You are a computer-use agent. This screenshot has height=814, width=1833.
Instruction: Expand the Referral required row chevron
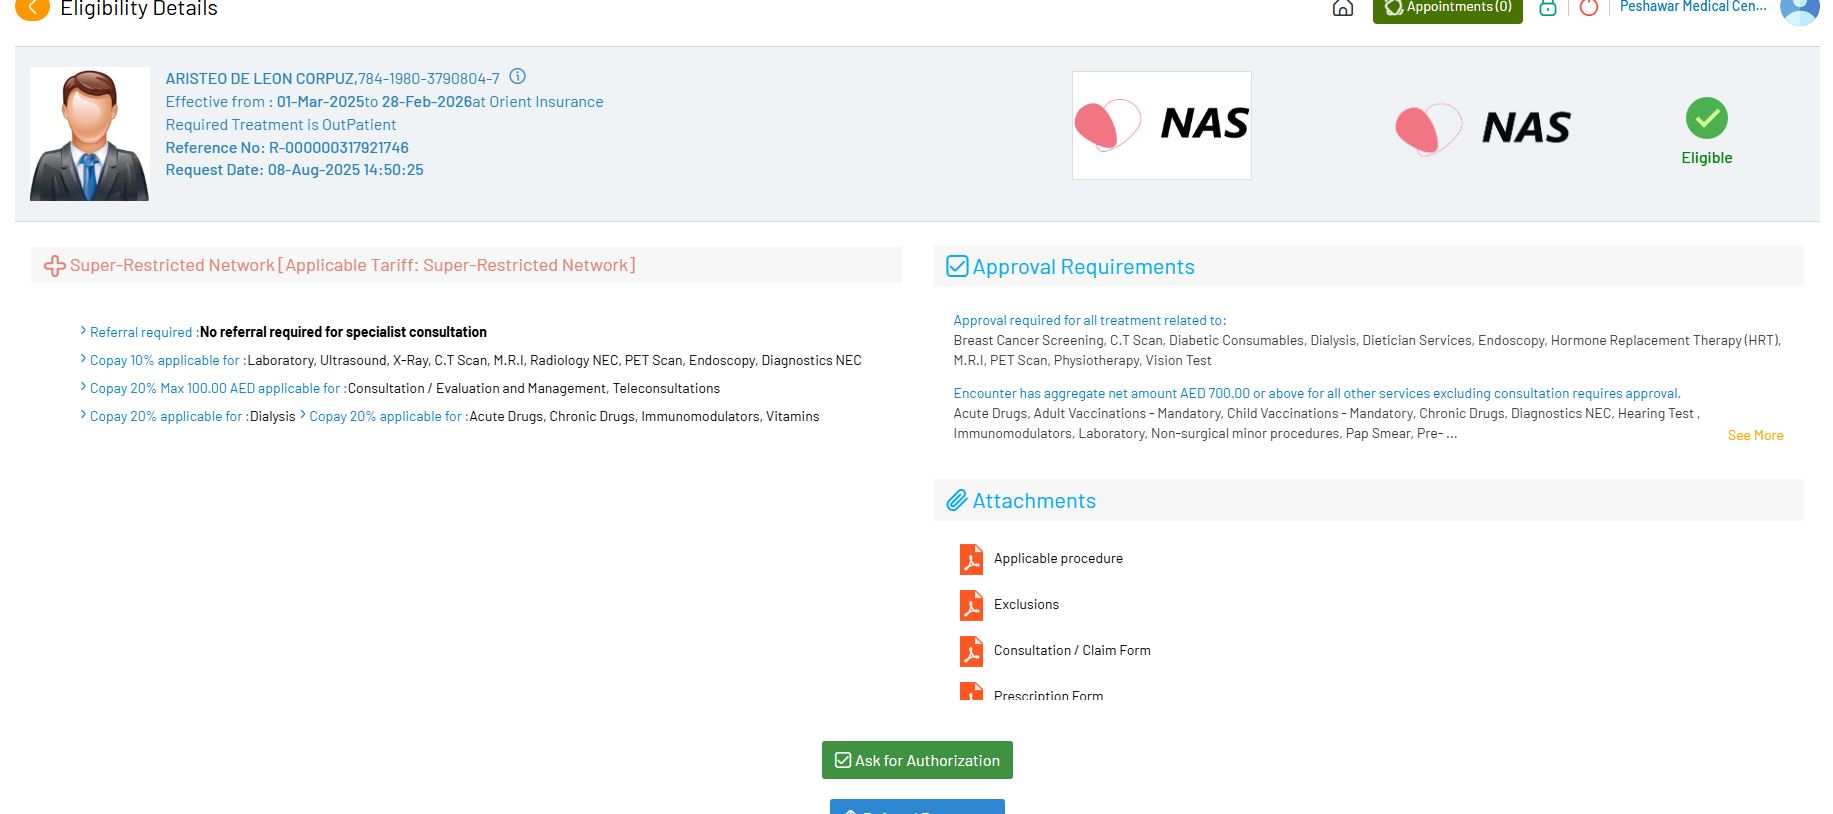[83, 331]
